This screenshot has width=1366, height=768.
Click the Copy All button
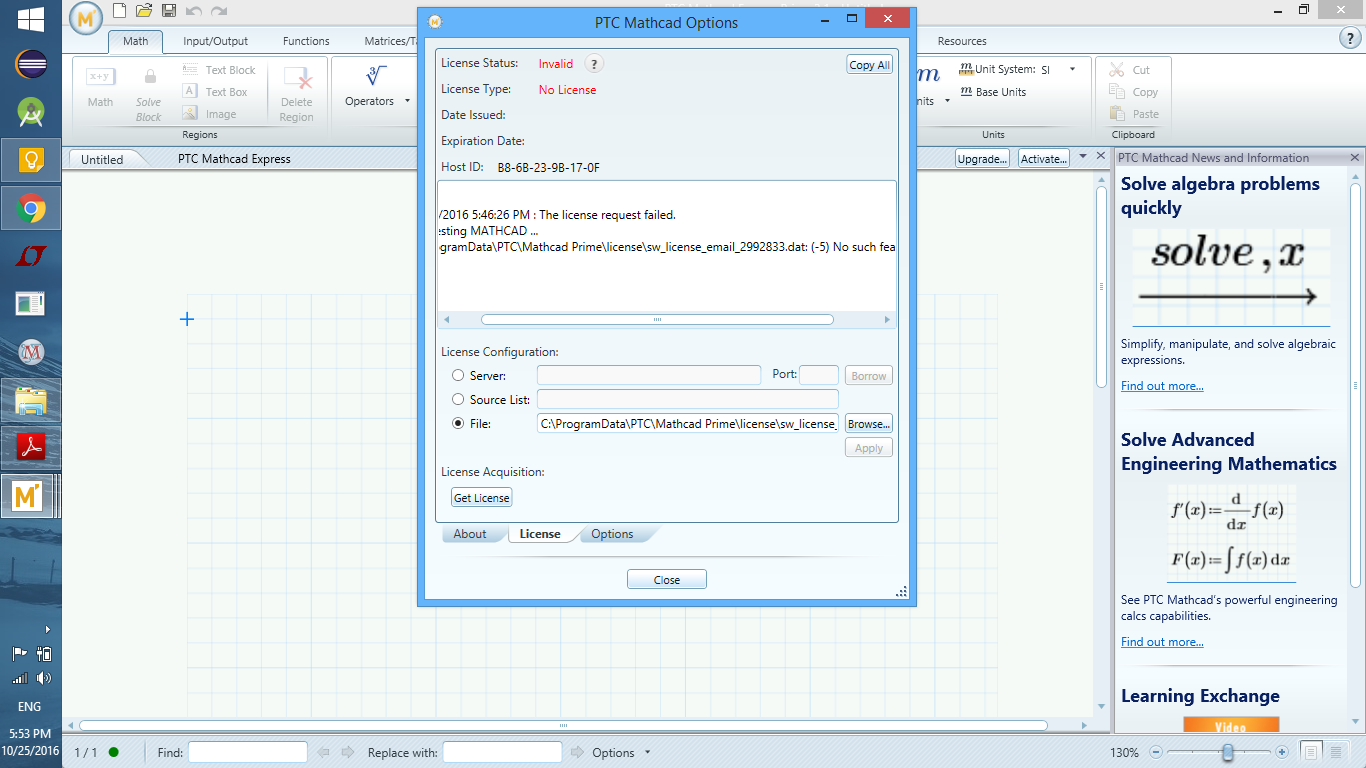pos(869,65)
